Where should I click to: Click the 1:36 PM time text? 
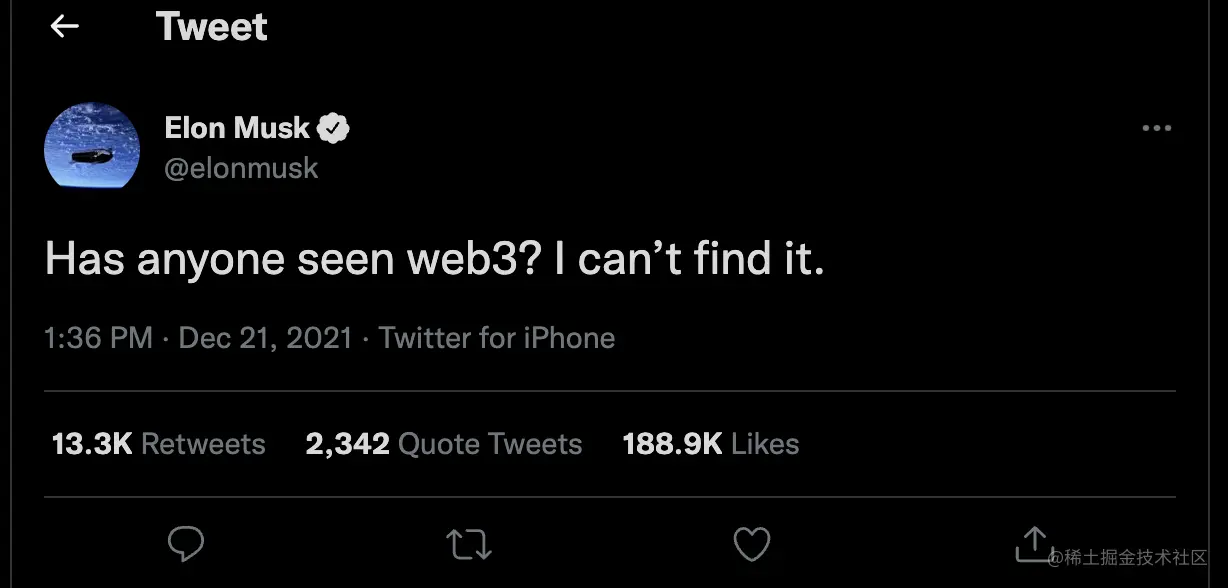coord(99,338)
